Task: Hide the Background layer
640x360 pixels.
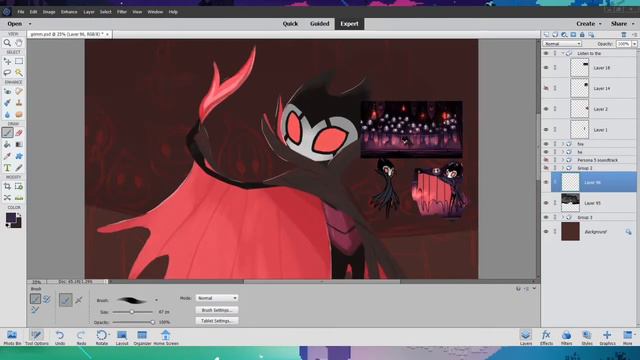Action: 546,231
